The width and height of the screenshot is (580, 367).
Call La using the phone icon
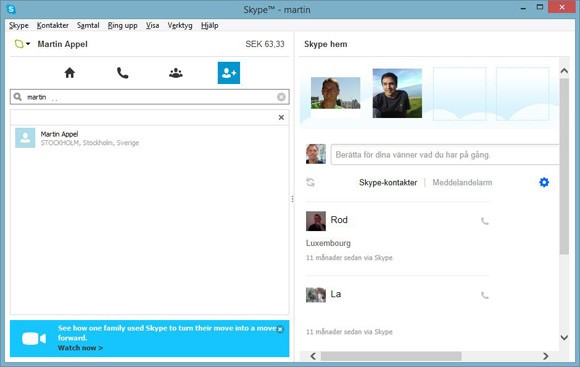pos(485,295)
